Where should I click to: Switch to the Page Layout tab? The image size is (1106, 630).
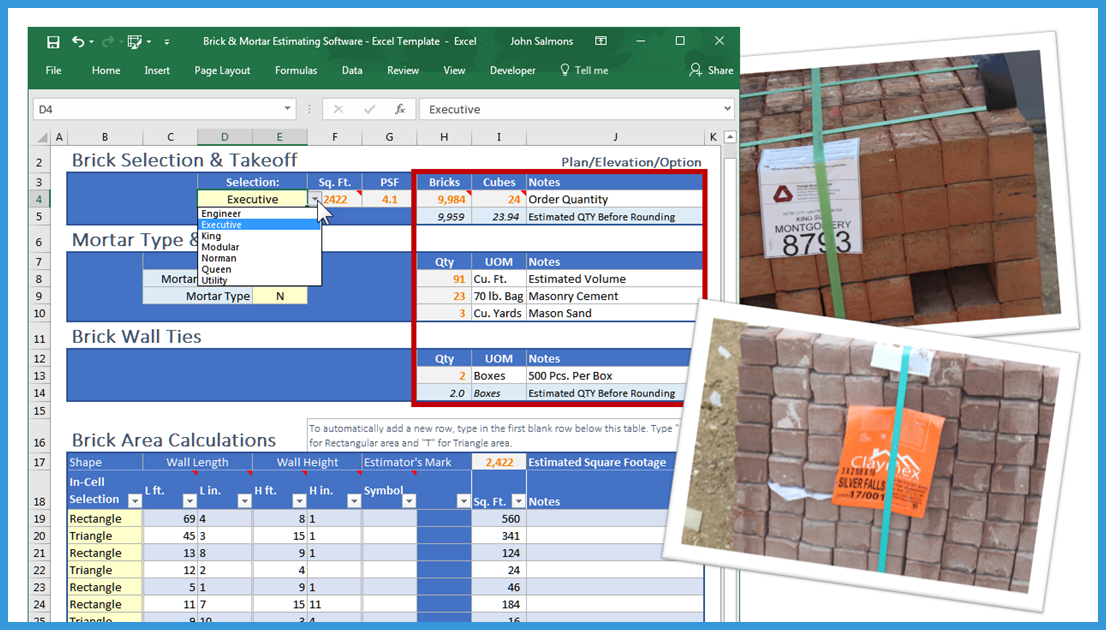coord(222,71)
